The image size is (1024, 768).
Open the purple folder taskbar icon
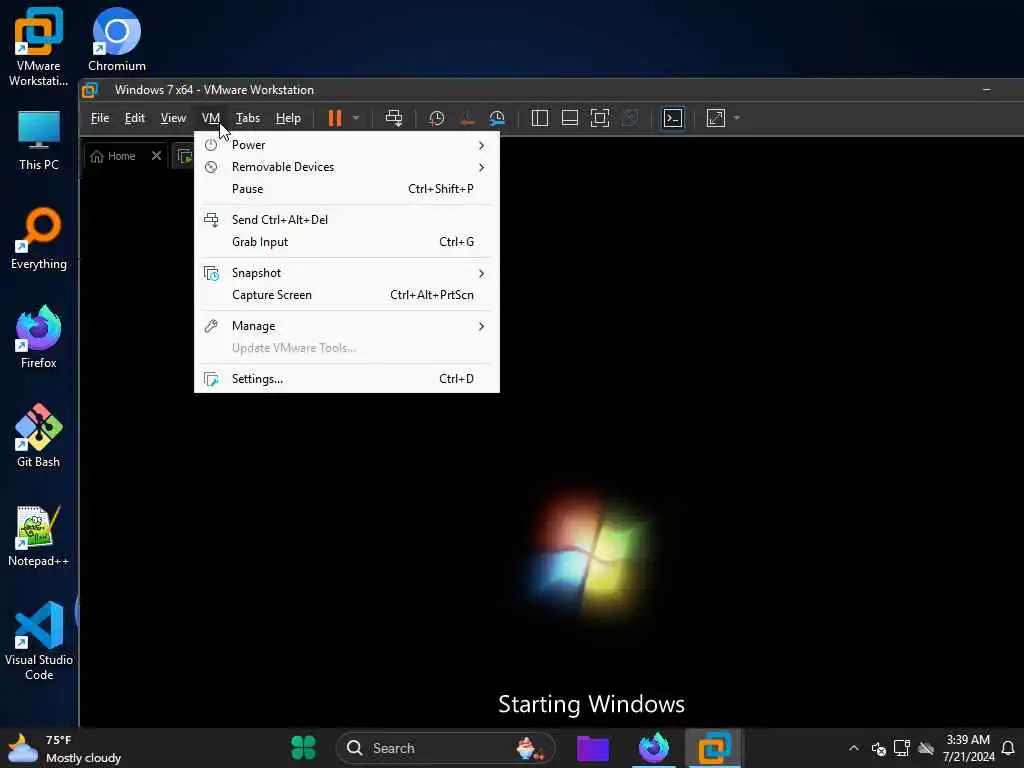pyautogui.click(x=593, y=748)
